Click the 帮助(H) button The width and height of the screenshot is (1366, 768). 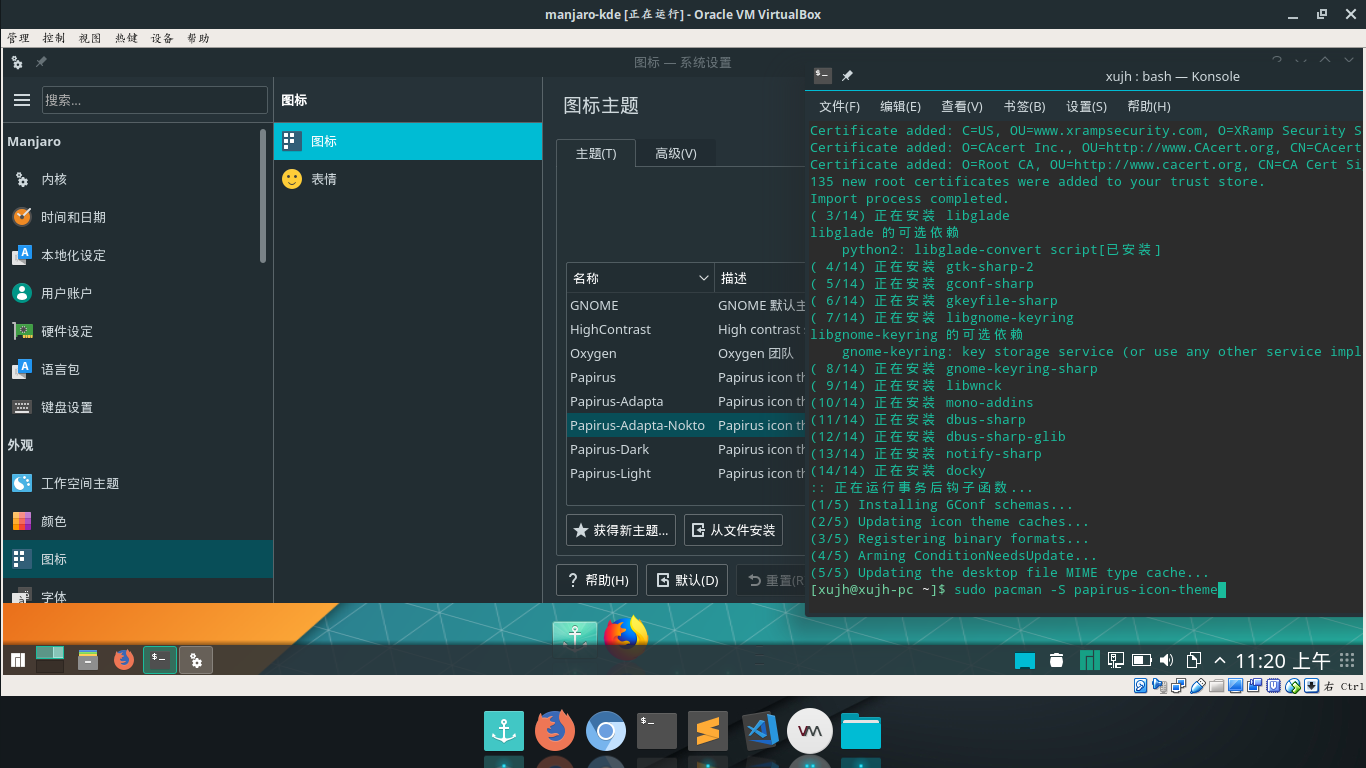(x=597, y=580)
